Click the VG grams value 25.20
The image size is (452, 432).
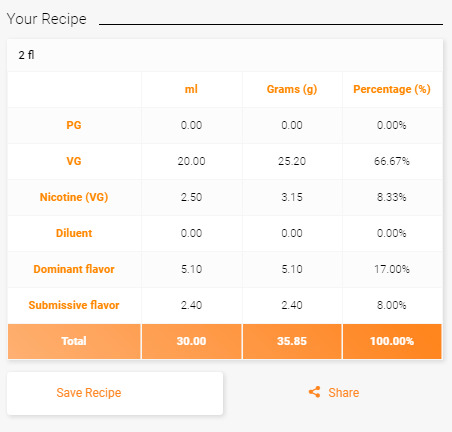pyautogui.click(x=292, y=161)
